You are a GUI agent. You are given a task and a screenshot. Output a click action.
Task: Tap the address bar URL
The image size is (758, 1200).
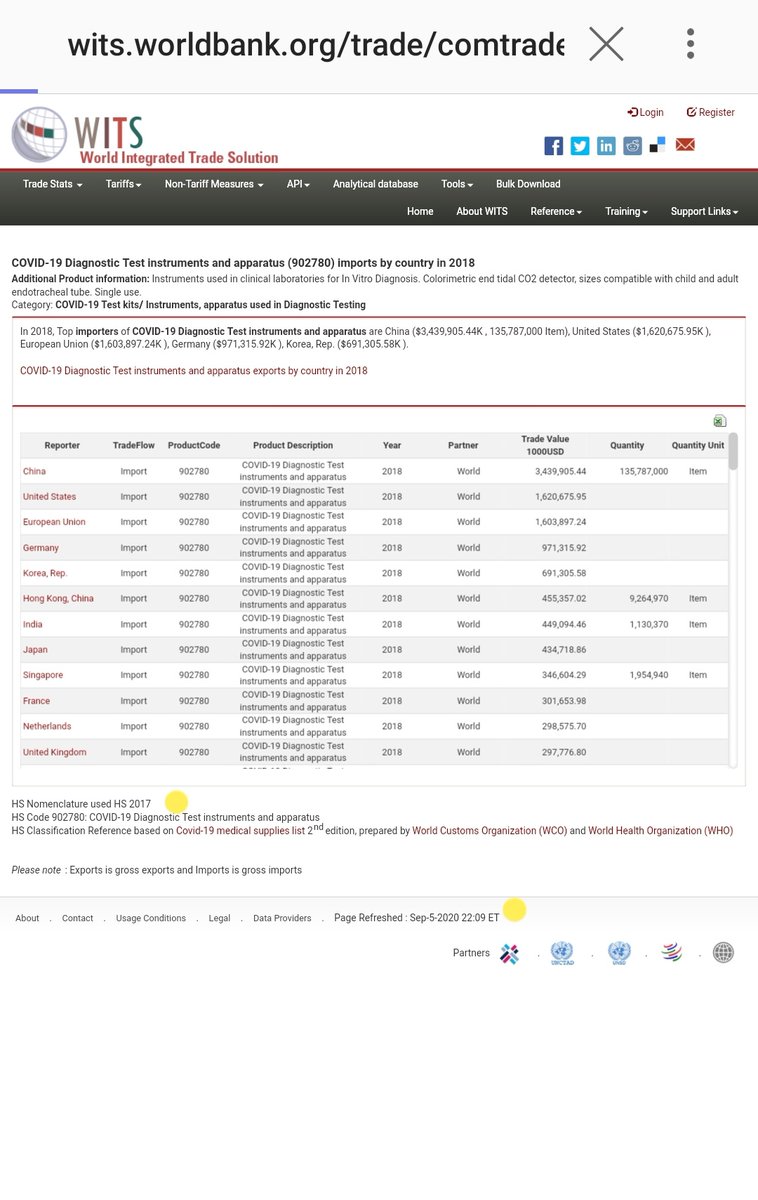(x=316, y=45)
